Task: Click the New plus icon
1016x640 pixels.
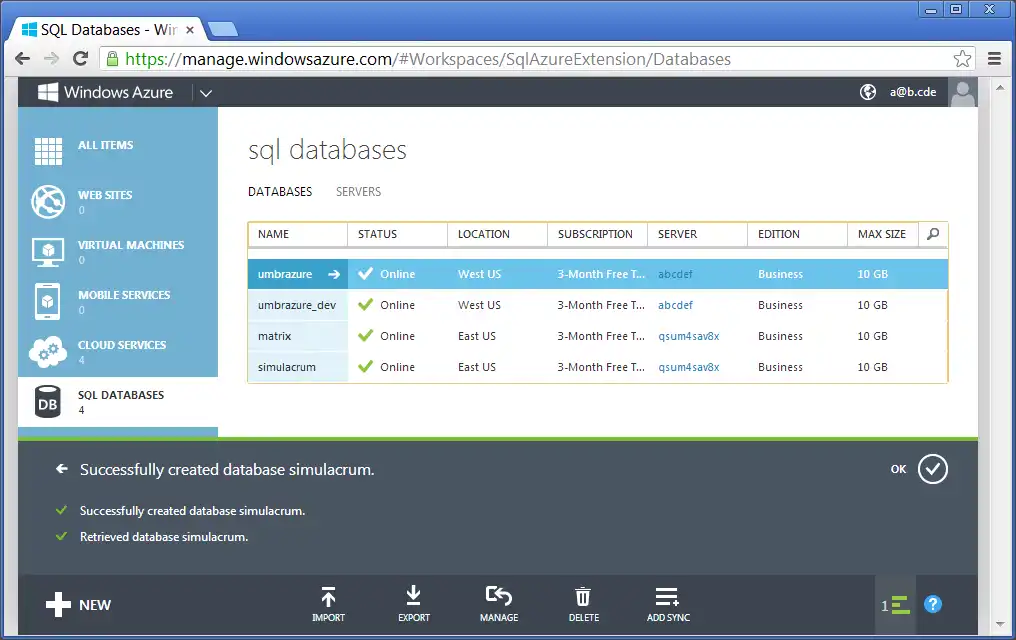Action: coord(58,604)
